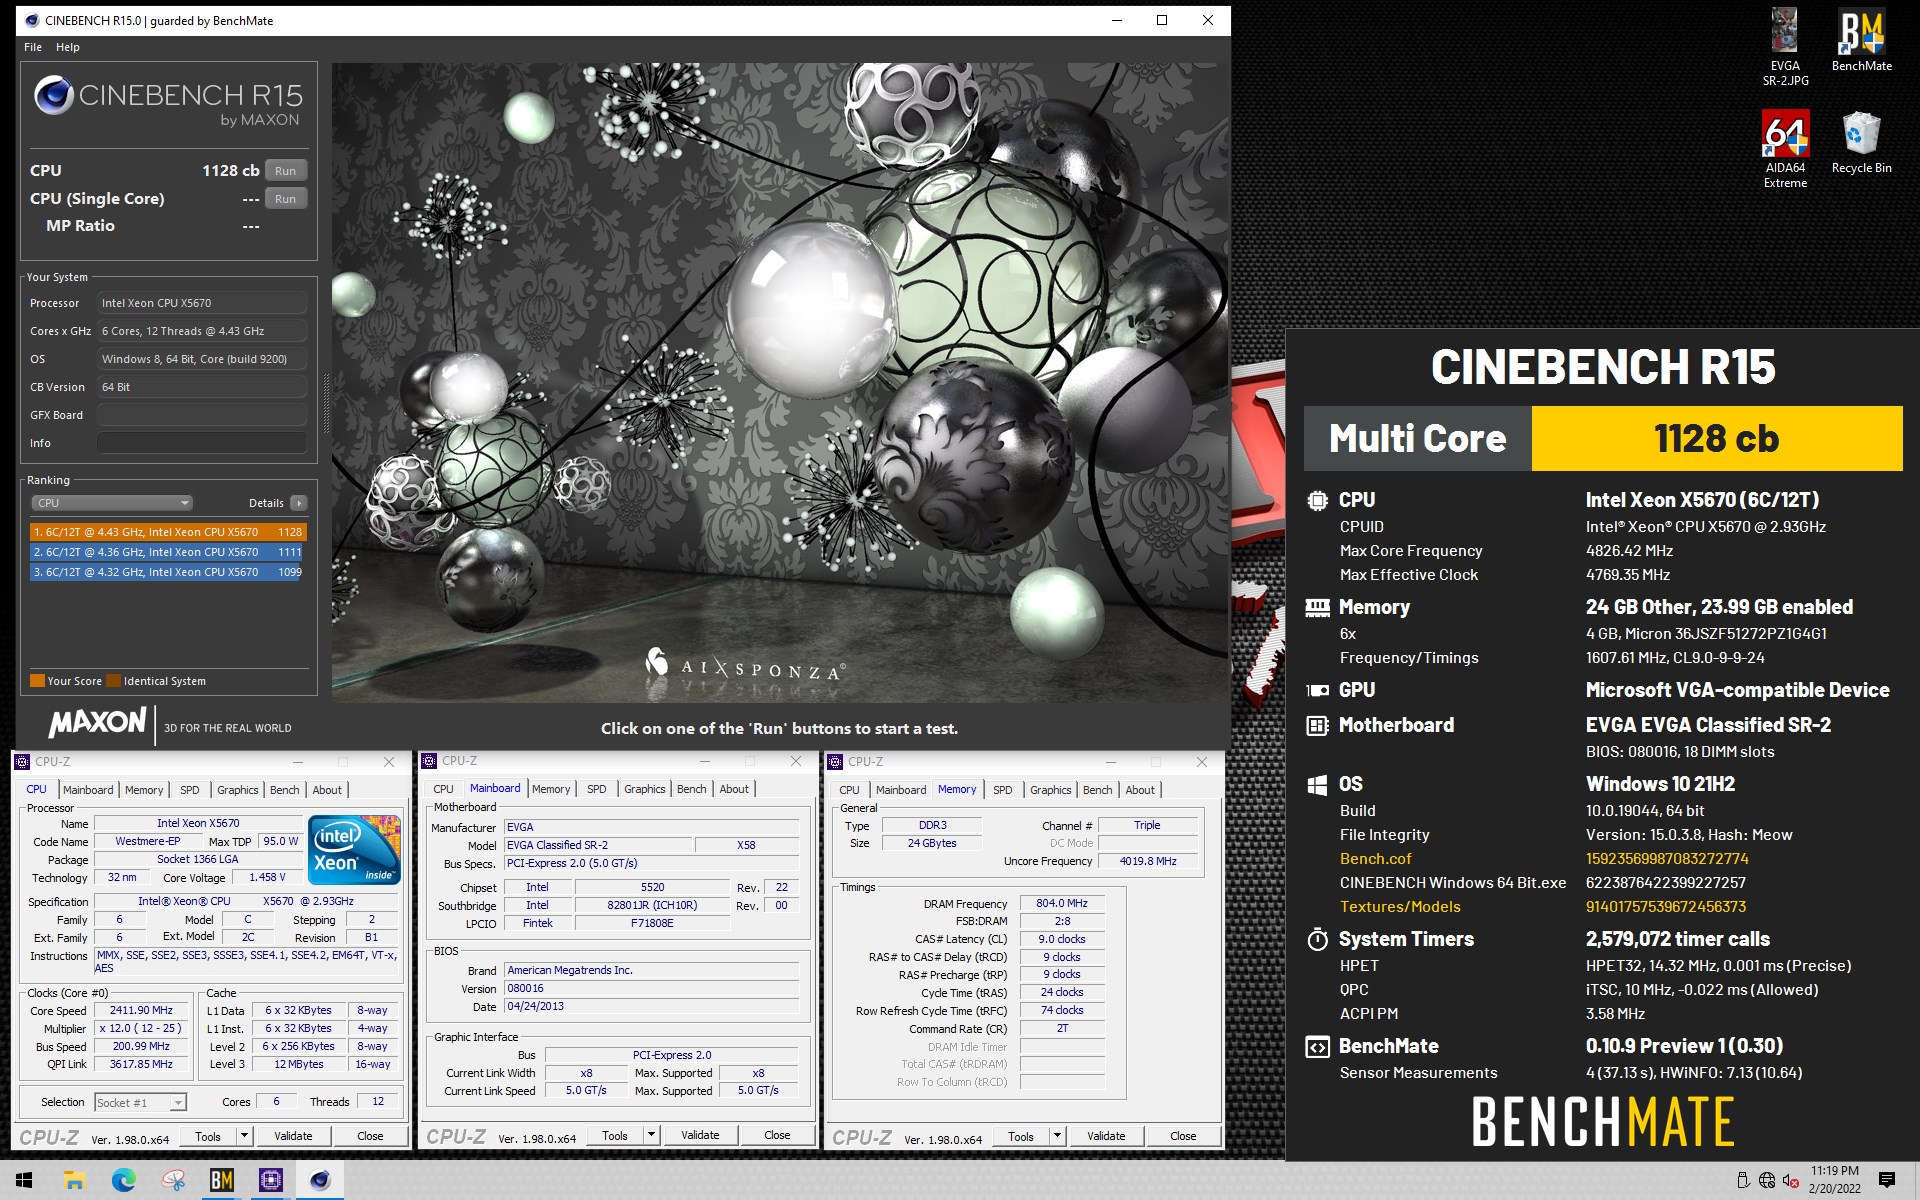1920x1200 pixels.
Task: Click the orange Your Score legend swatch
Action: [x=37, y=681]
